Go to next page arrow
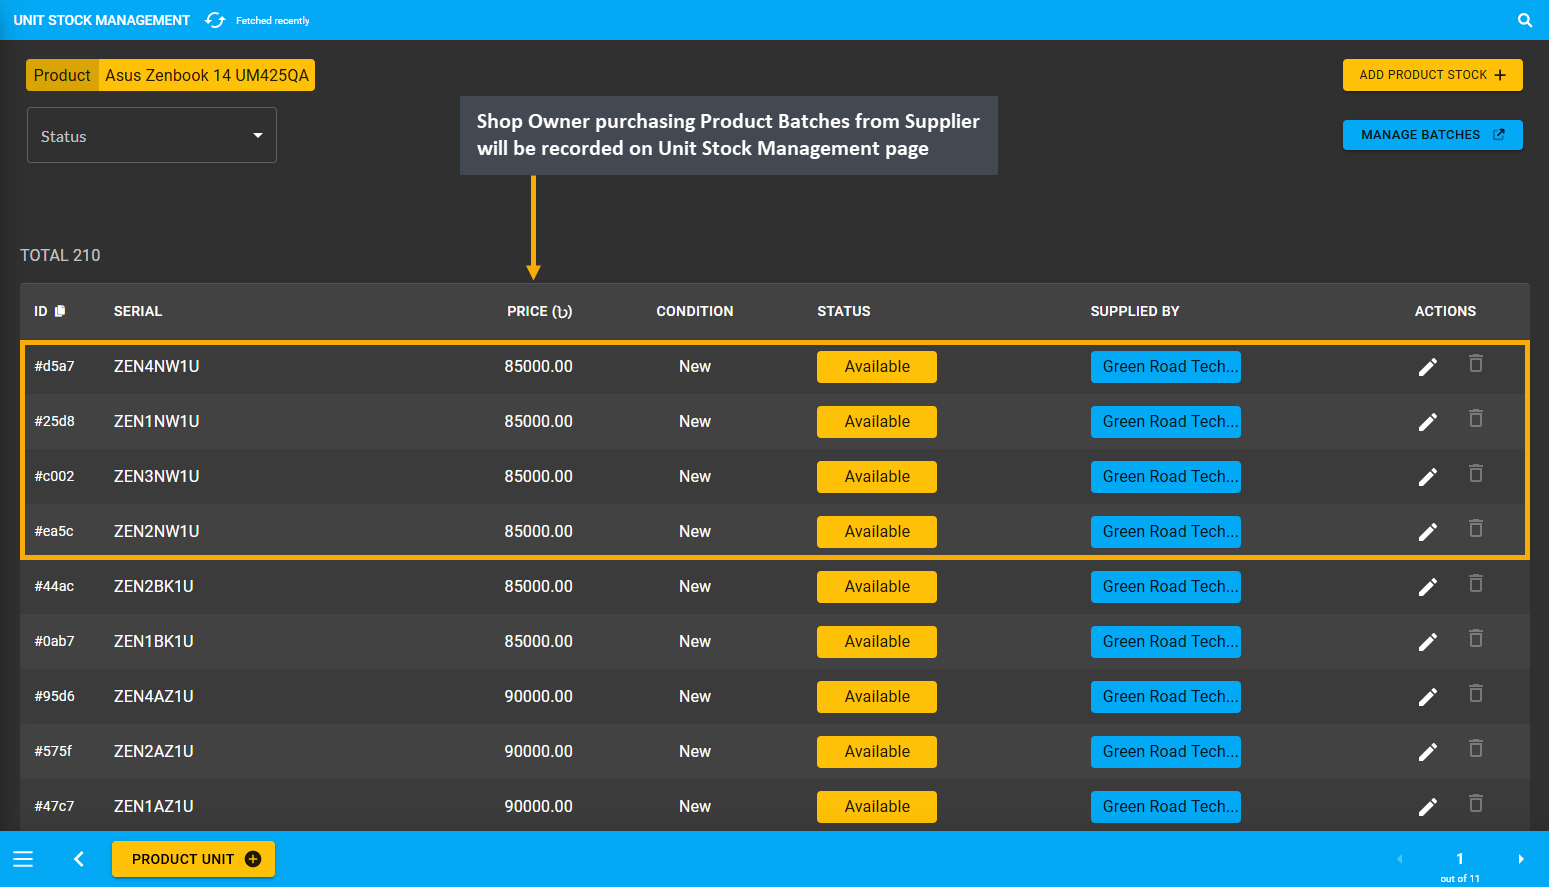 [1521, 859]
